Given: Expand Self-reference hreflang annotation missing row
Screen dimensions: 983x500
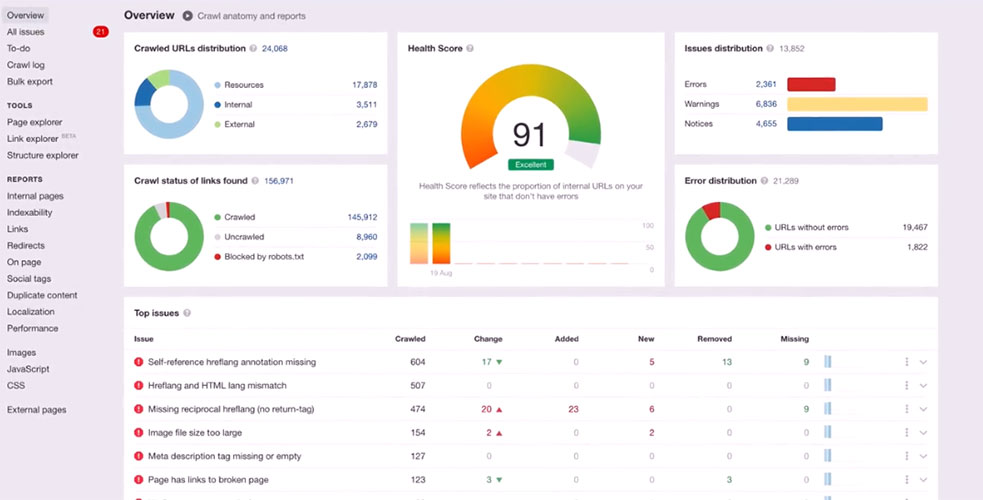Looking at the screenshot, I should click(x=923, y=362).
